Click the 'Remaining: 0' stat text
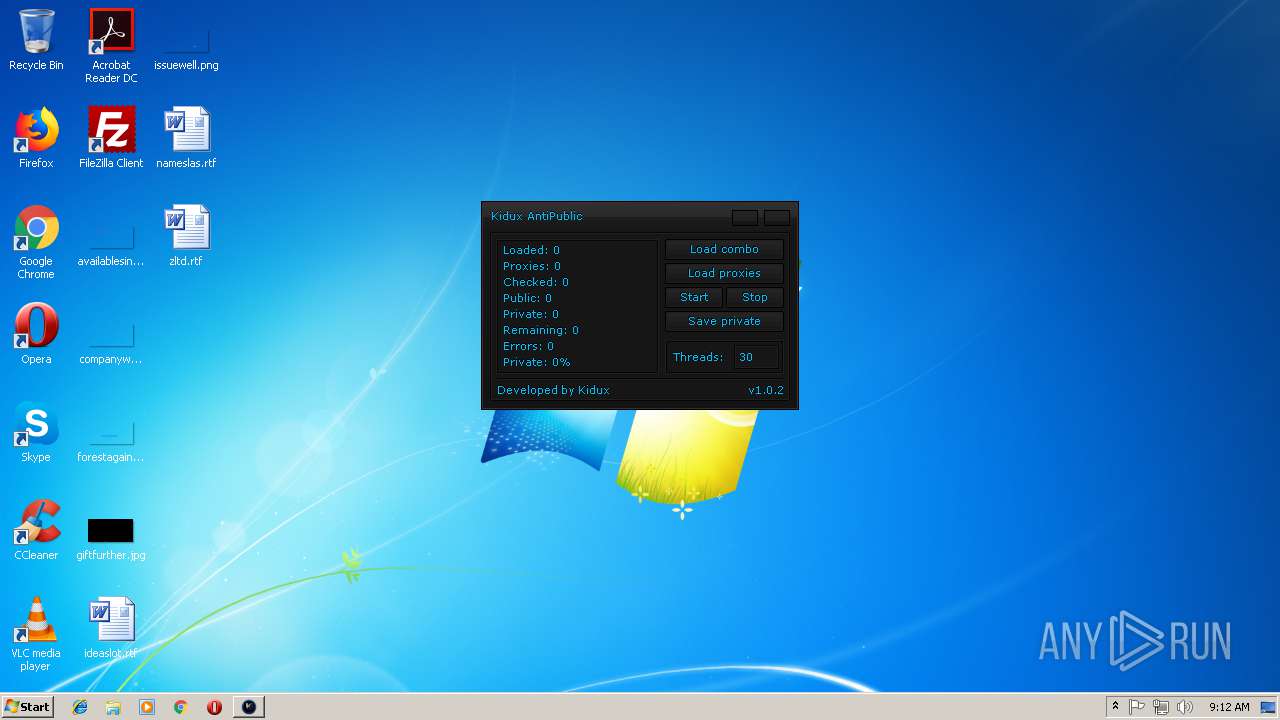1280x720 pixels. coord(541,330)
